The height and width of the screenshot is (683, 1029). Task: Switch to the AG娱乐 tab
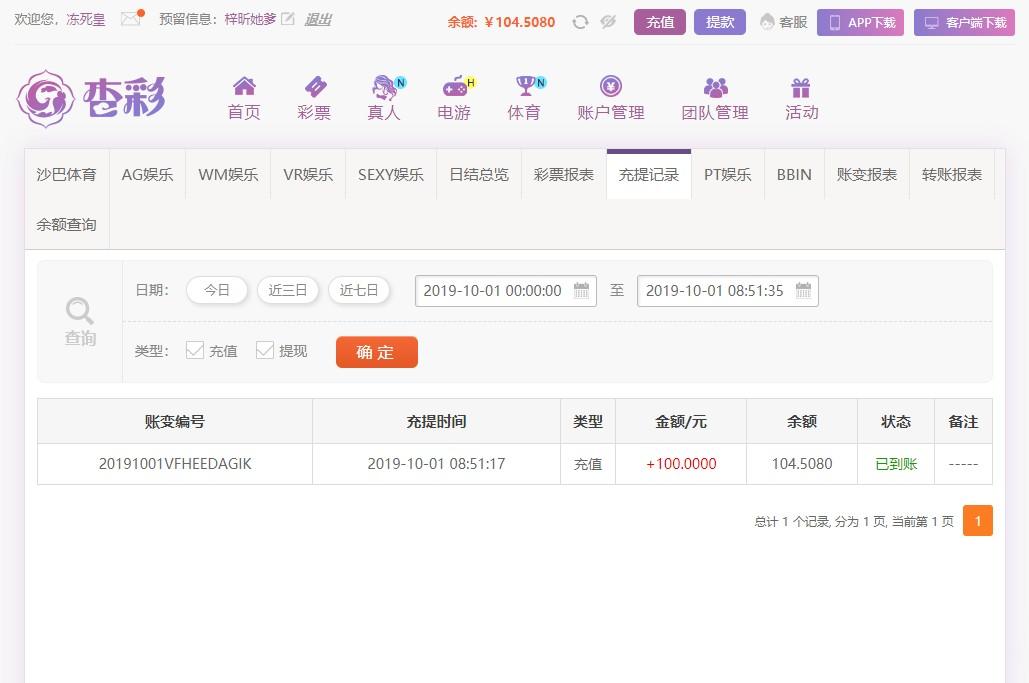[147, 174]
